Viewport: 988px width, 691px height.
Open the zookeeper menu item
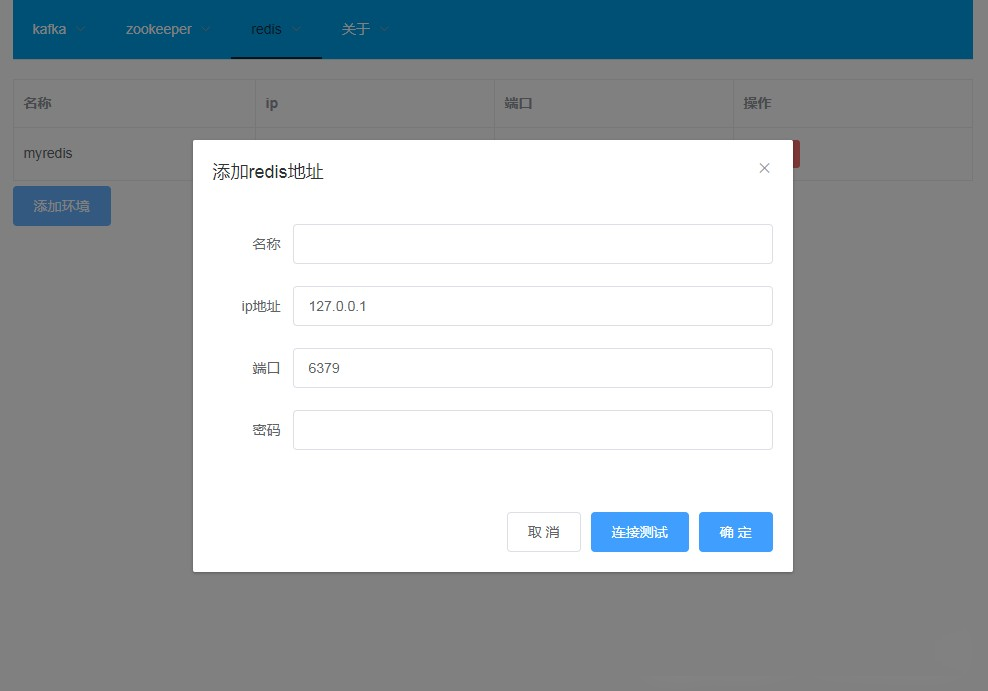(158, 29)
